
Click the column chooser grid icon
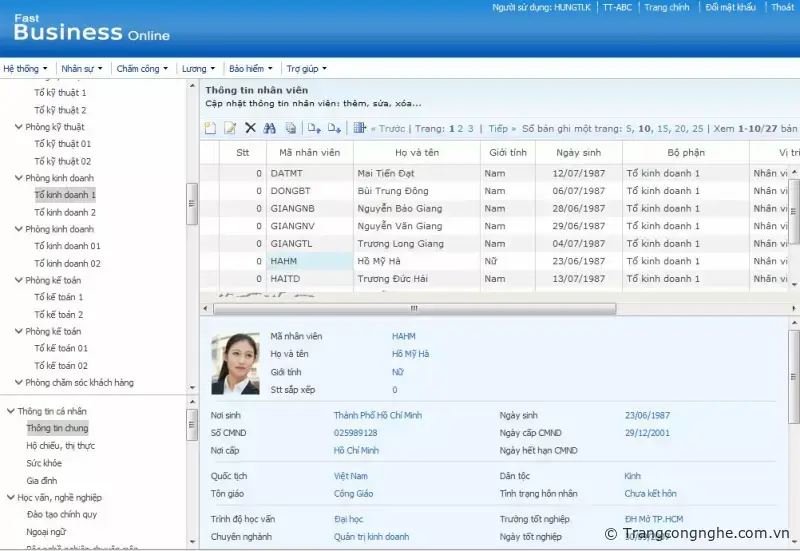click(360, 128)
